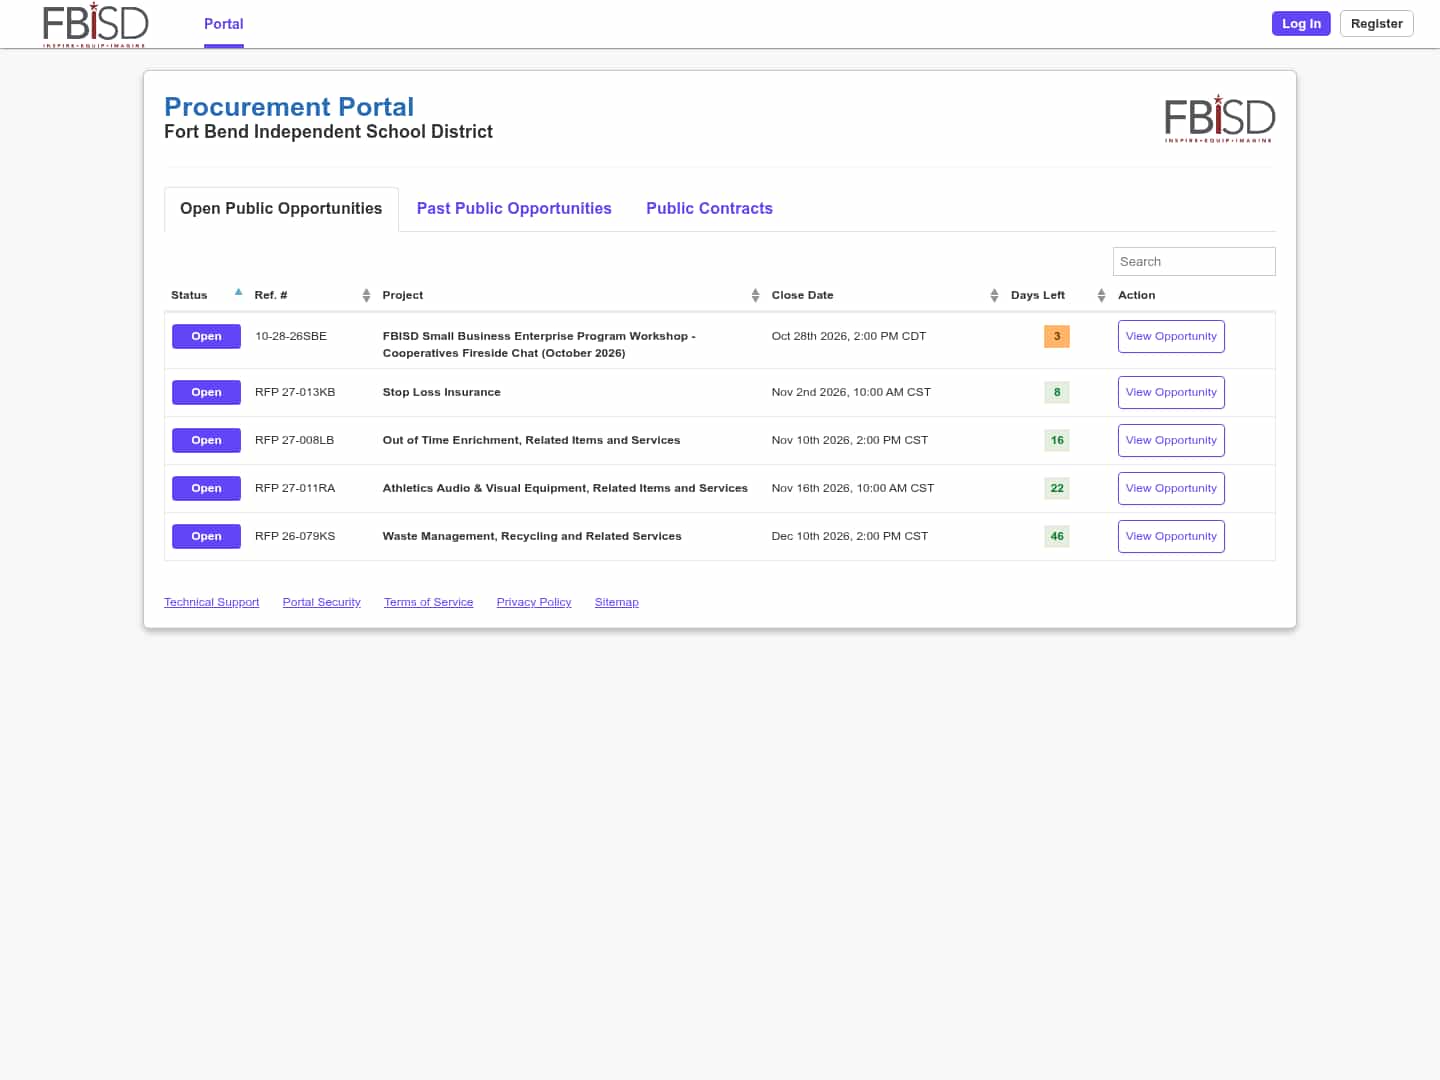
Task: Click the Waste Management, Recycling project title
Action: point(532,536)
